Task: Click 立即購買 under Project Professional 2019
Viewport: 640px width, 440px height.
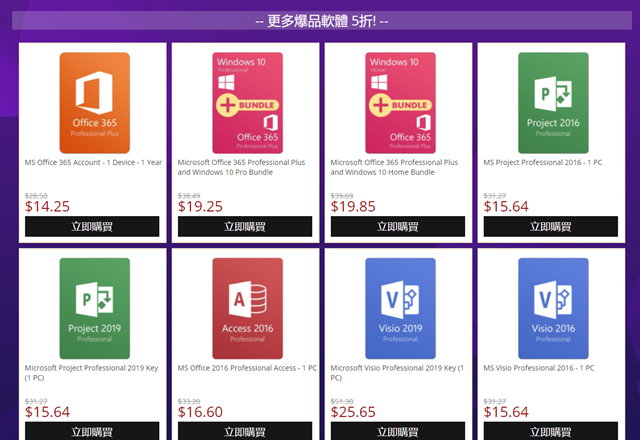Action: [92, 431]
